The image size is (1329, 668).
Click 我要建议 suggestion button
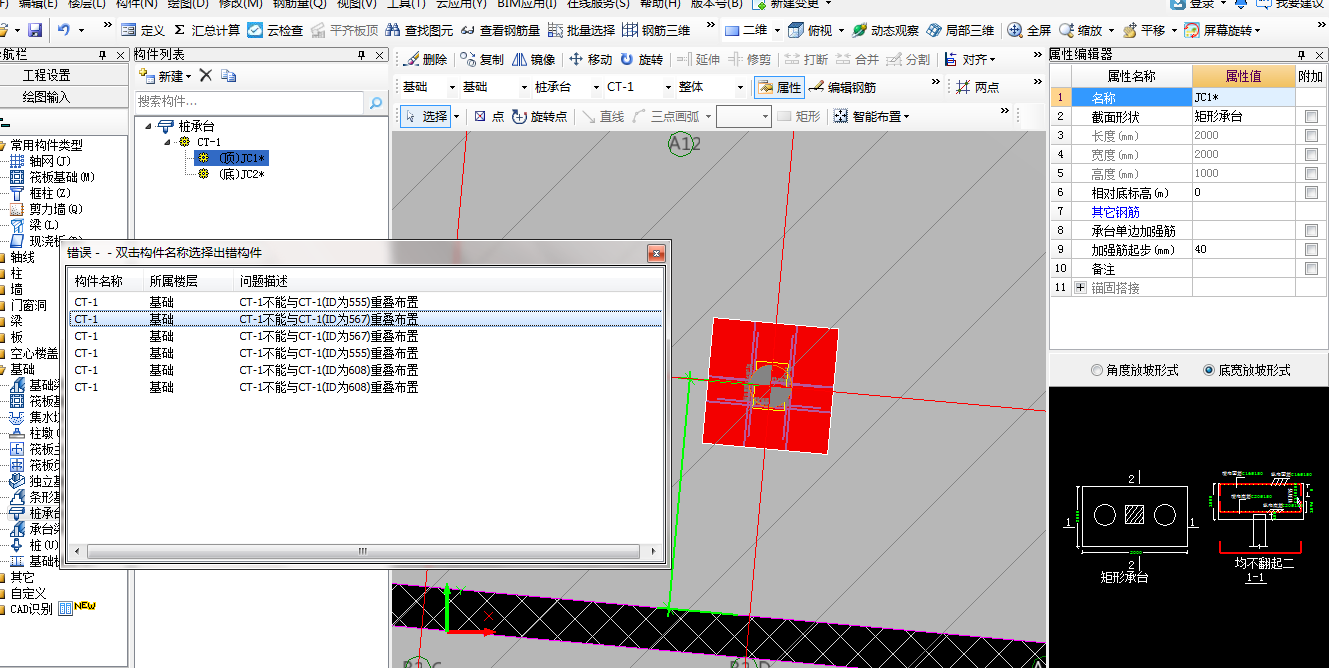pyautogui.click(x=1289, y=4)
